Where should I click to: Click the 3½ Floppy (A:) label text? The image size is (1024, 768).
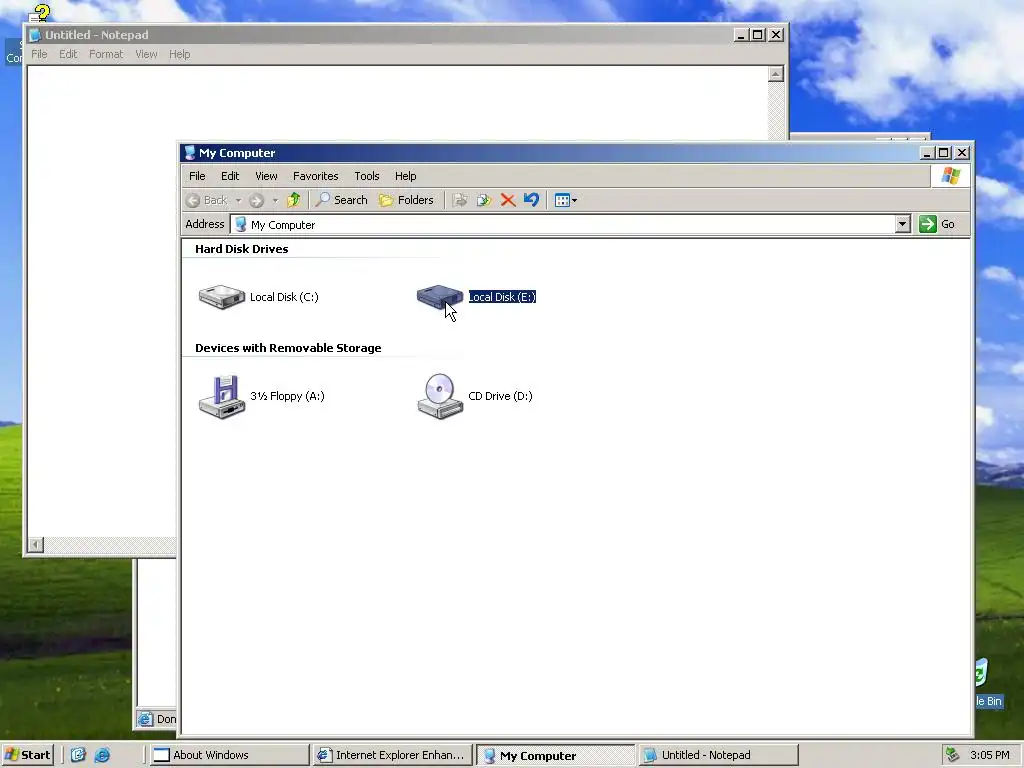[x=287, y=396]
